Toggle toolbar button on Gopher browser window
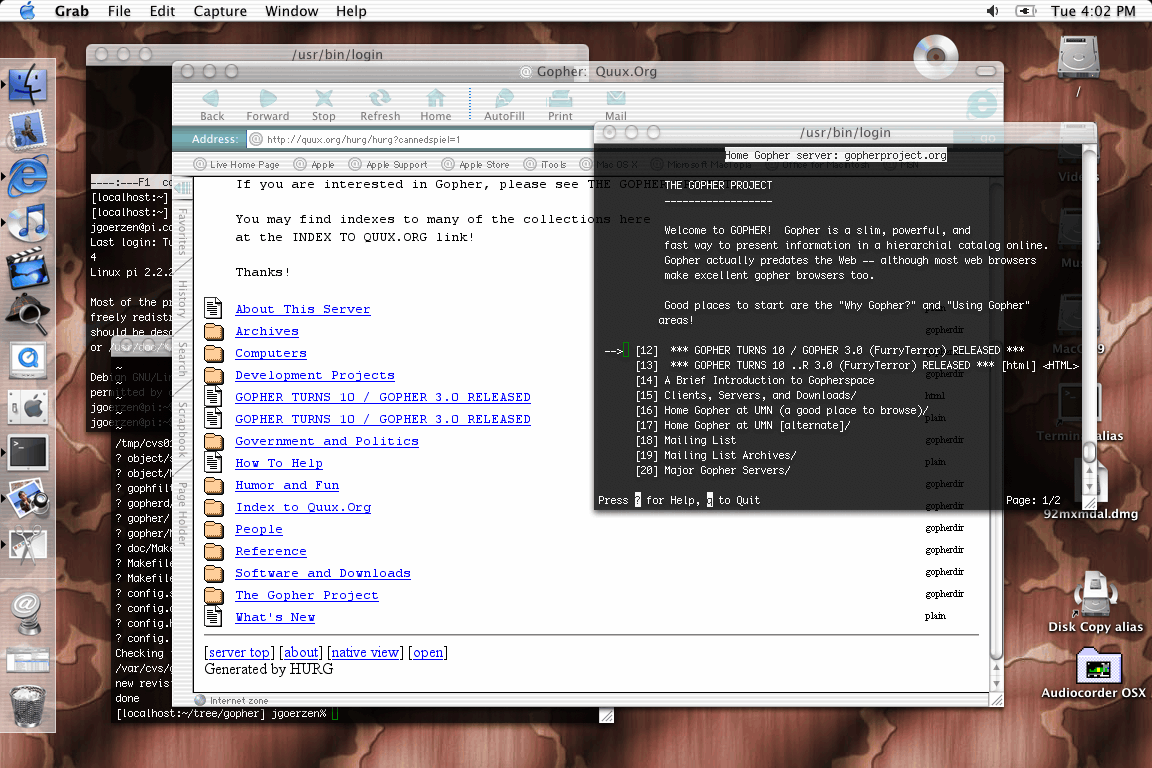Viewport: 1152px width, 768px height. 986,72
